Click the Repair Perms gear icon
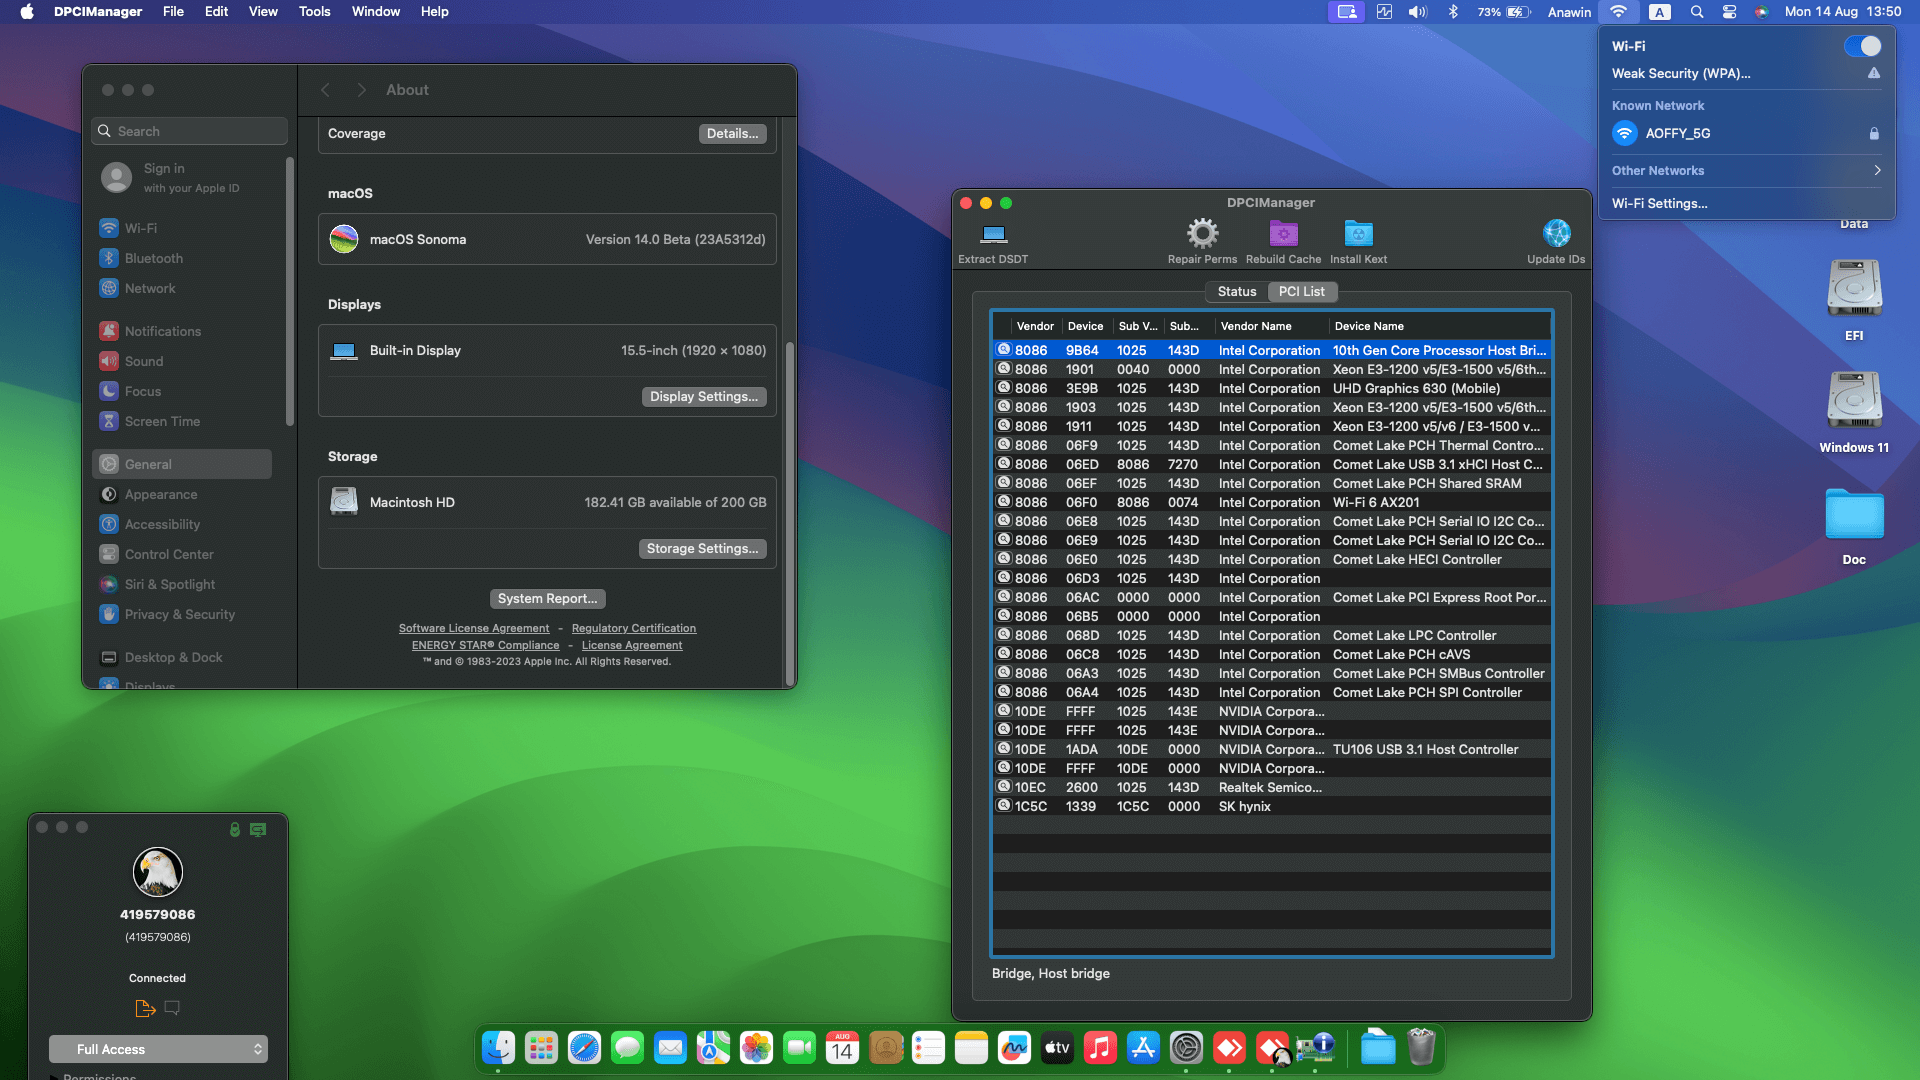 1202,235
